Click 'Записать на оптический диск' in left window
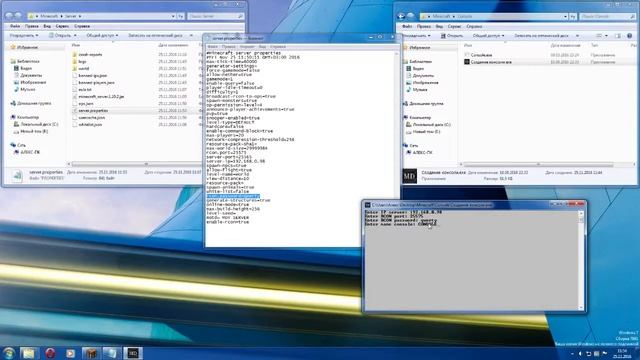The height and width of the screenshot is (360, 640). tap(155, 36)
